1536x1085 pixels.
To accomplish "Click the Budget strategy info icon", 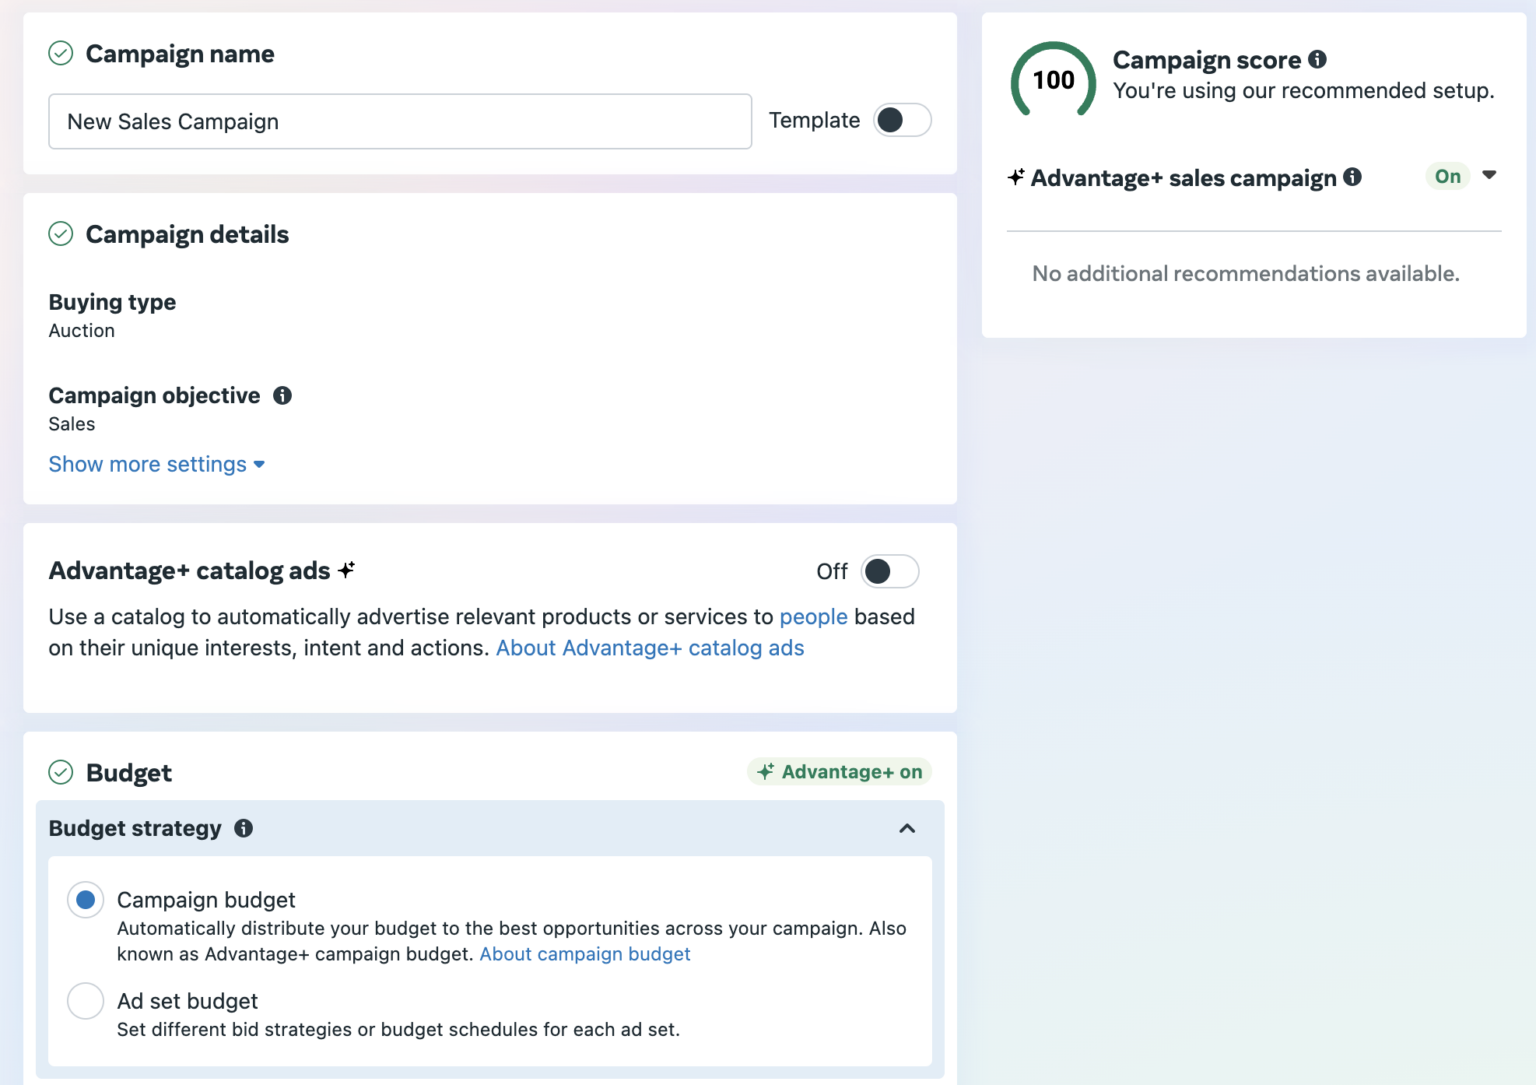I will [244, 828].
